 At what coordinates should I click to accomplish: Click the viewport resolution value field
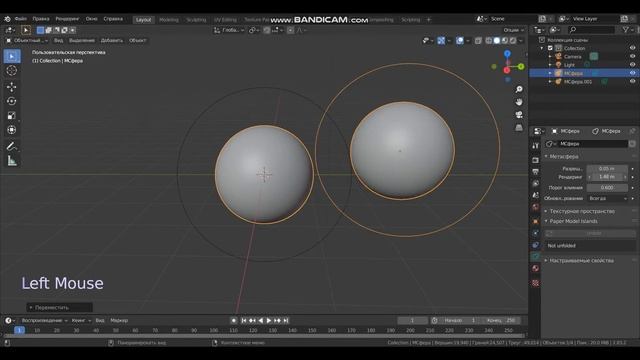(607, 169)
